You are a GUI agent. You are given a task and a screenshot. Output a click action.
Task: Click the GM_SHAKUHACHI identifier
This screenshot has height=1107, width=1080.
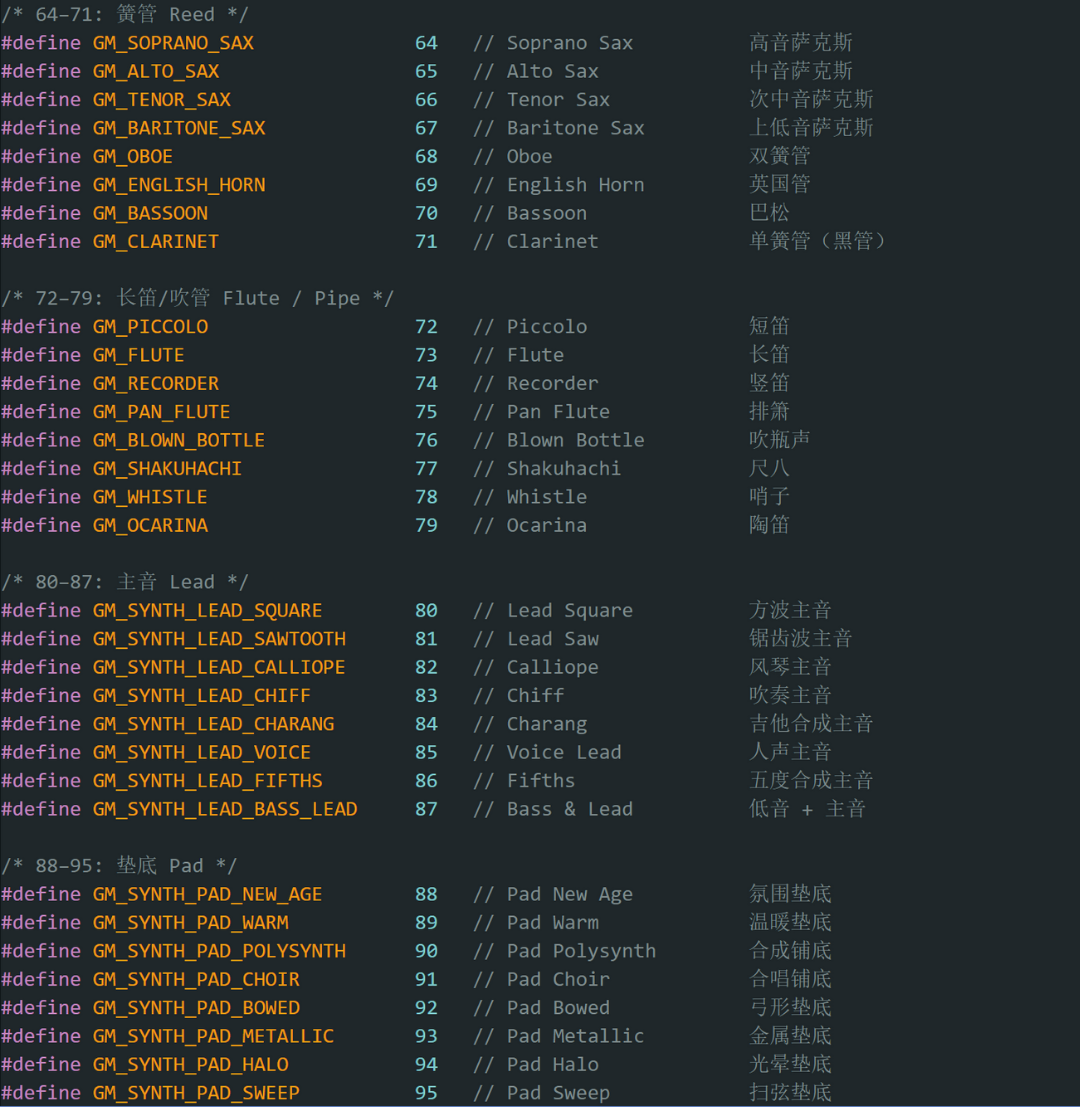click(x=167, y=469)
